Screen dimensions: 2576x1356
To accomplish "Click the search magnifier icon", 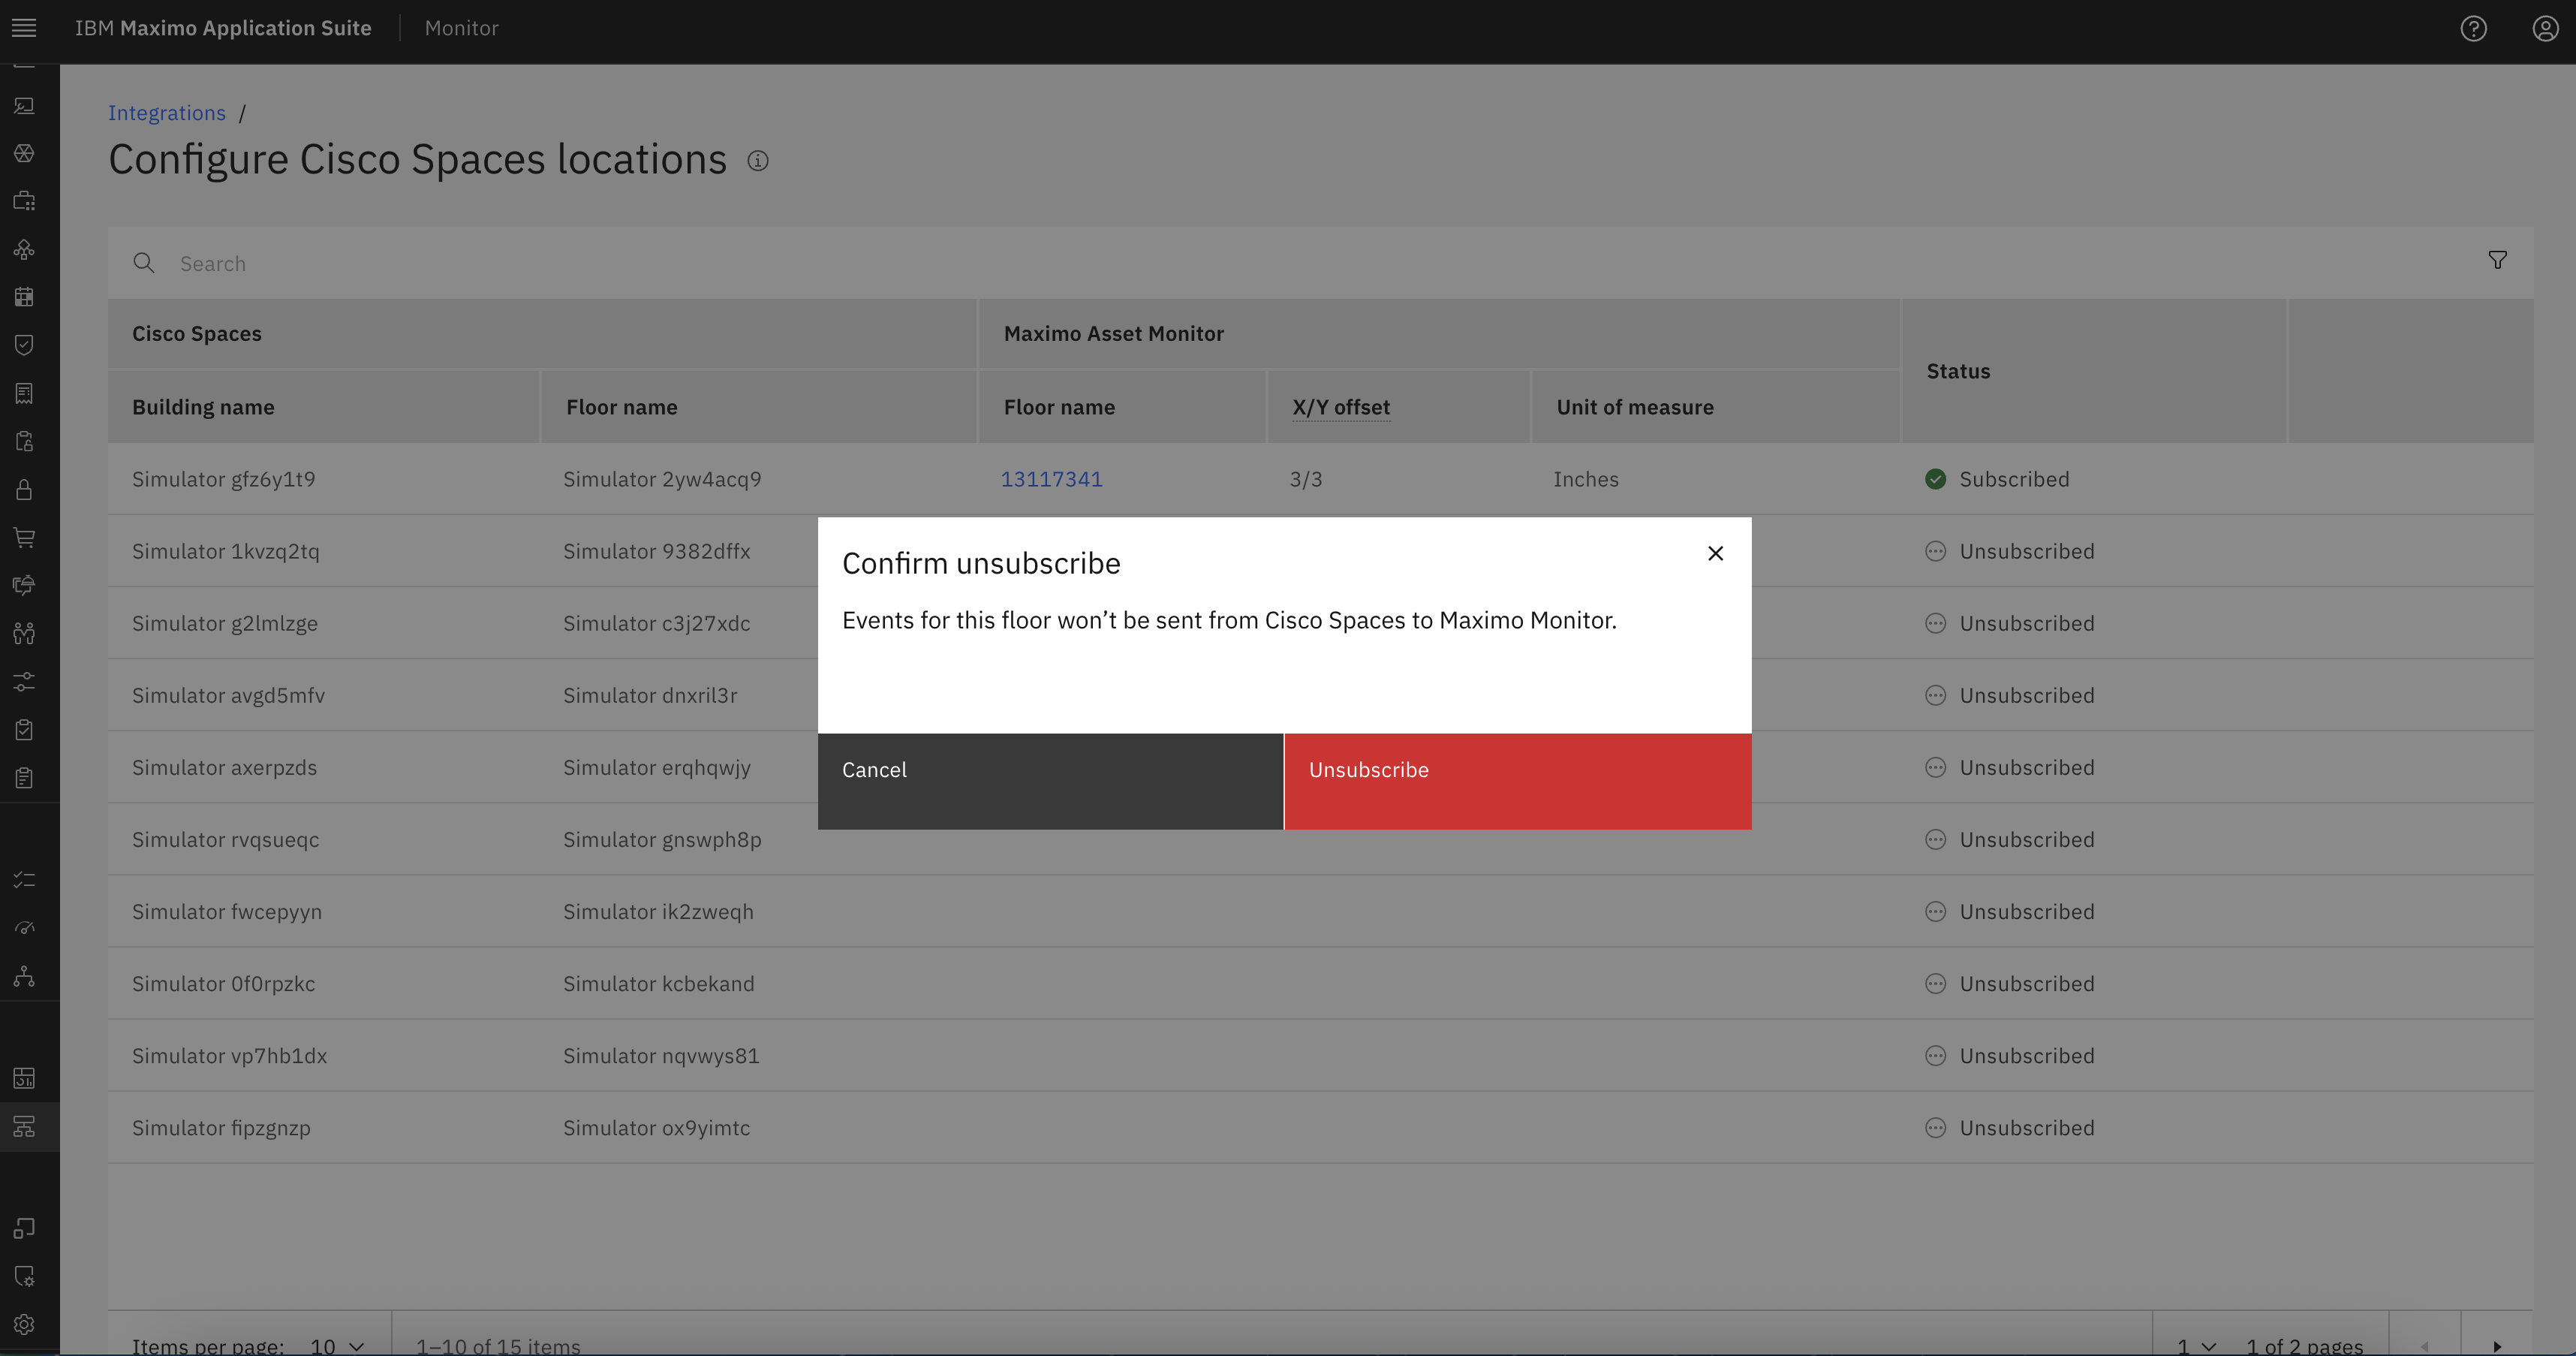I will (144, 263).
